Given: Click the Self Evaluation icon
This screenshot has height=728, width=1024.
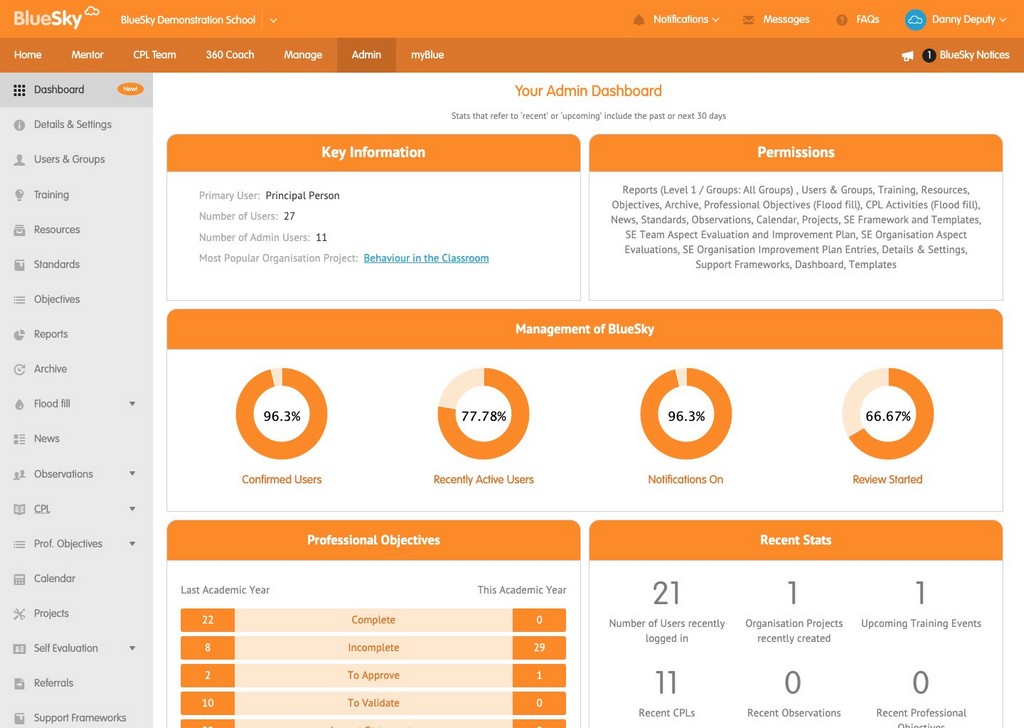Looking at the screenshot, I should pyautogui.click(x=20, y=648).
